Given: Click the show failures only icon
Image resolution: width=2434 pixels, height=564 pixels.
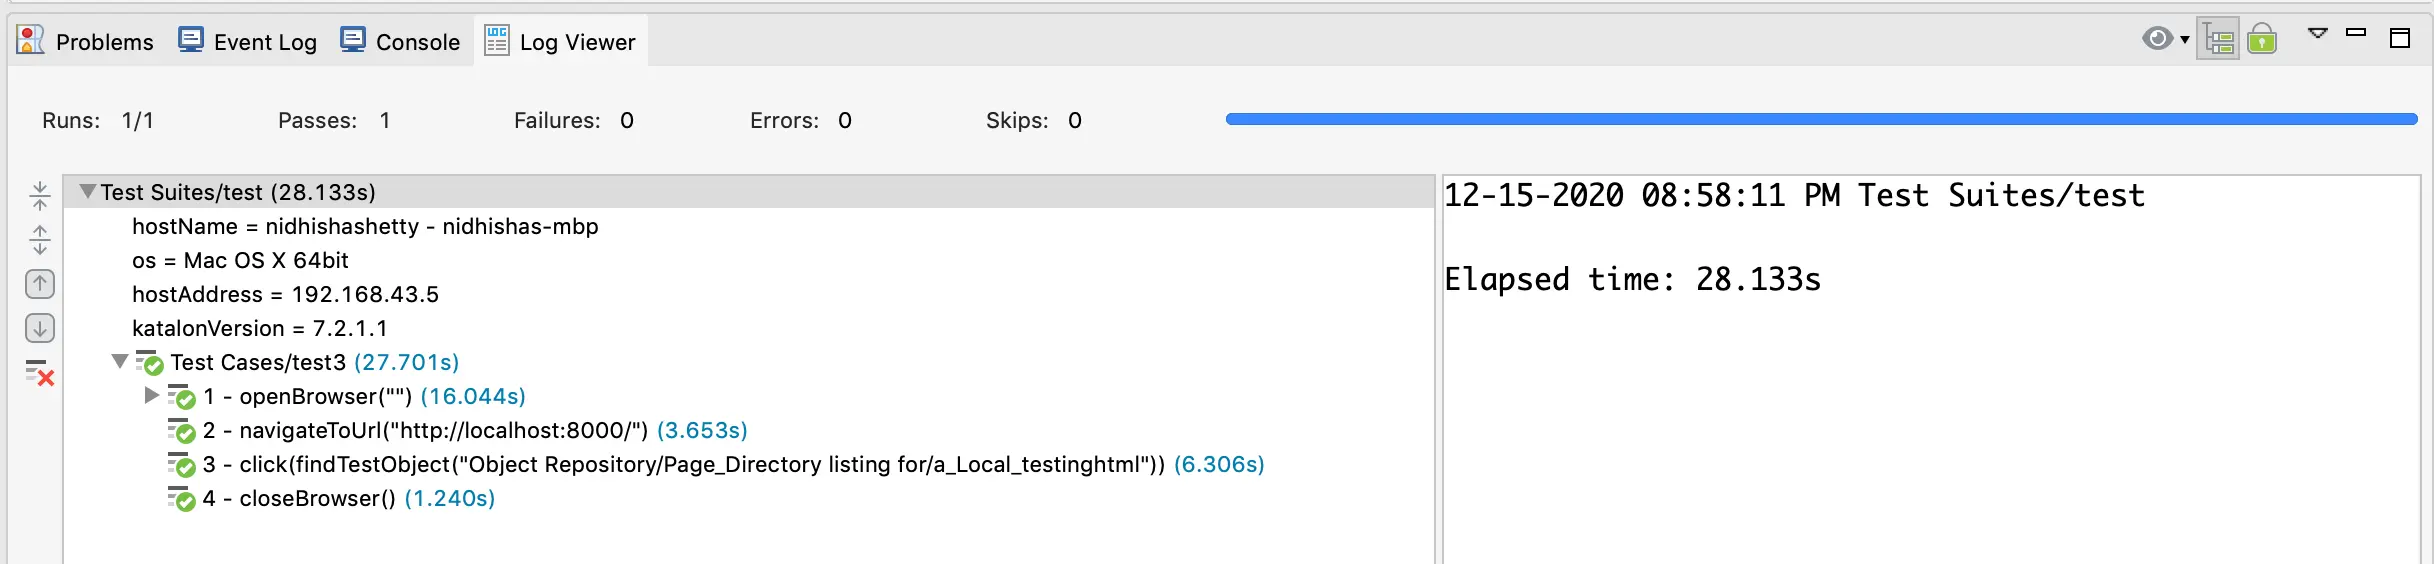Looking at the screenshot, I should [x=40, y=373].
